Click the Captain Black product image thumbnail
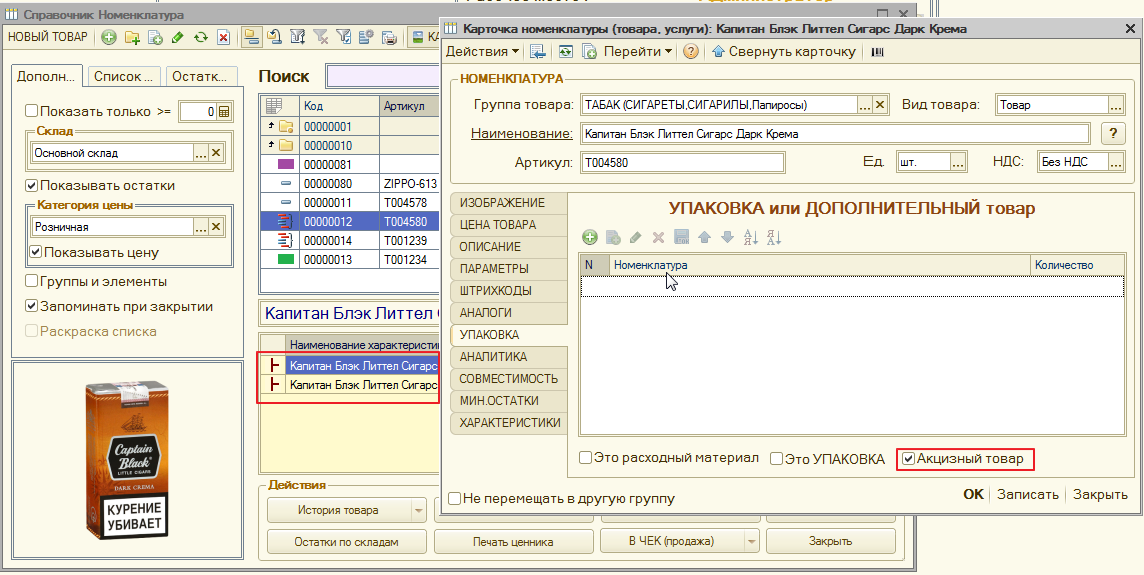Screen dimensions: 1144x575 pos(127,462)
